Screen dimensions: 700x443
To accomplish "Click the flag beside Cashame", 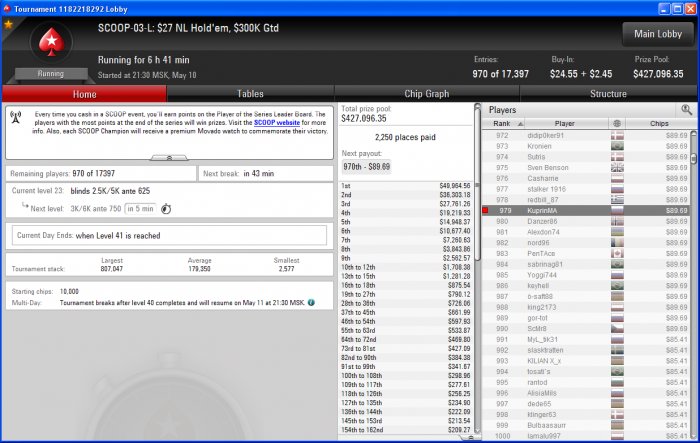I will click(x=617, y=178).
